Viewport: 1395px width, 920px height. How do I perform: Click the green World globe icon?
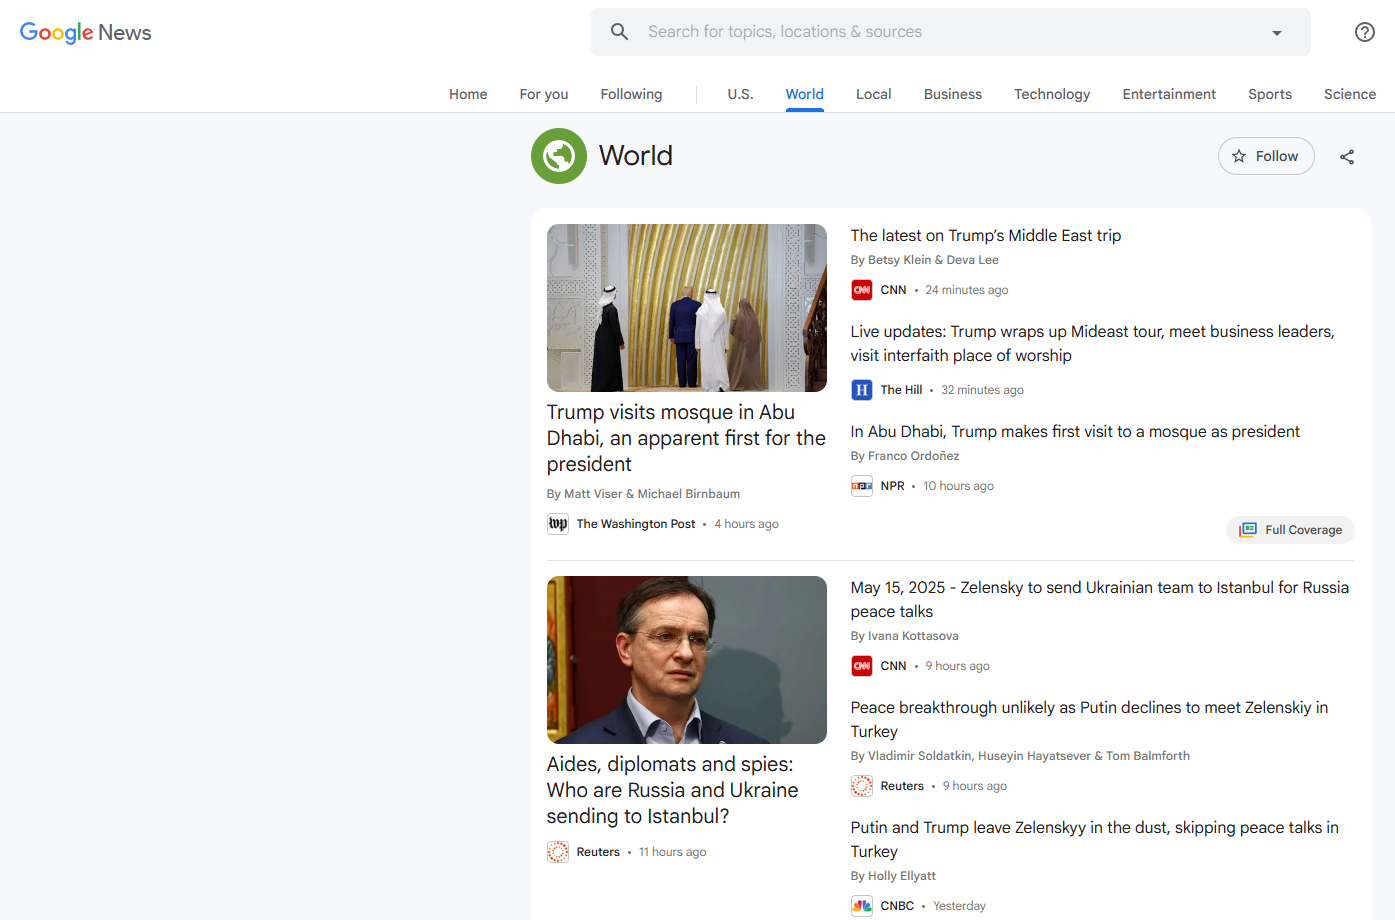(559, 156)
